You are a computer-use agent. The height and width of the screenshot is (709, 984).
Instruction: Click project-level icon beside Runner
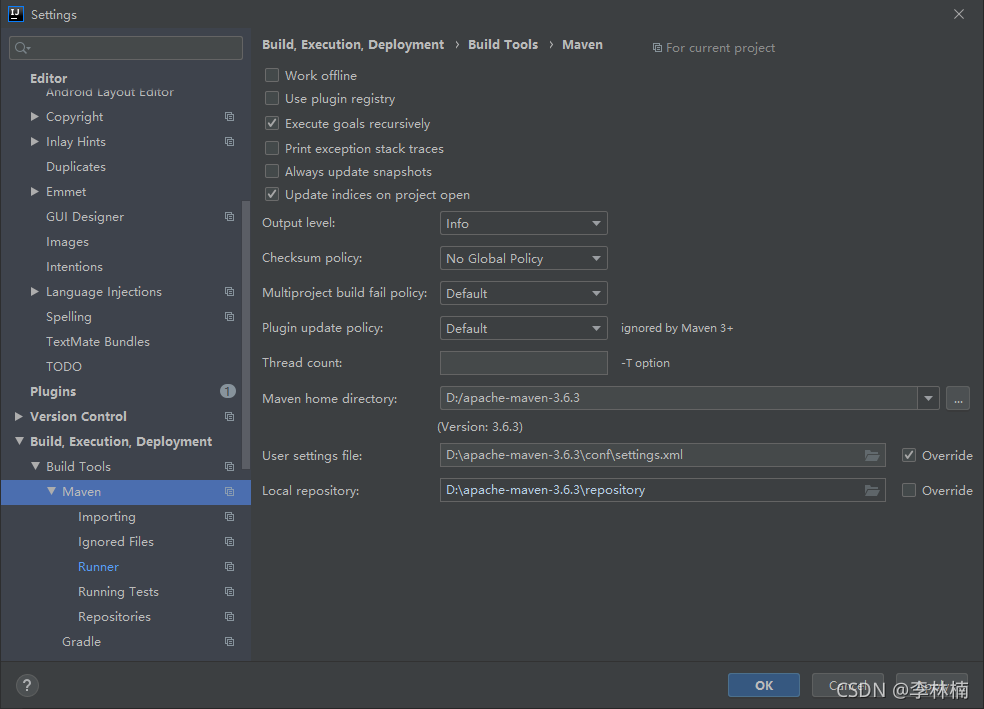click(230, 567)
